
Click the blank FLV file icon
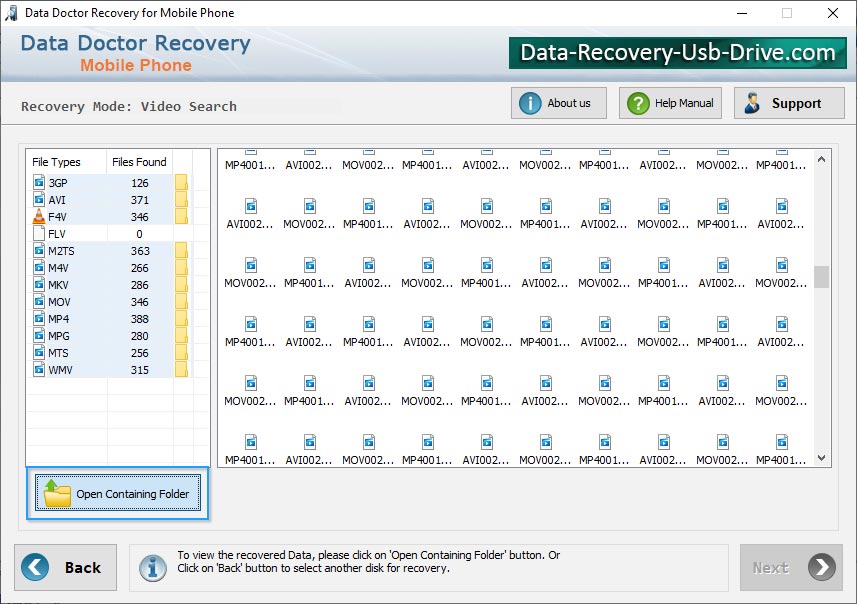[39, 233]
